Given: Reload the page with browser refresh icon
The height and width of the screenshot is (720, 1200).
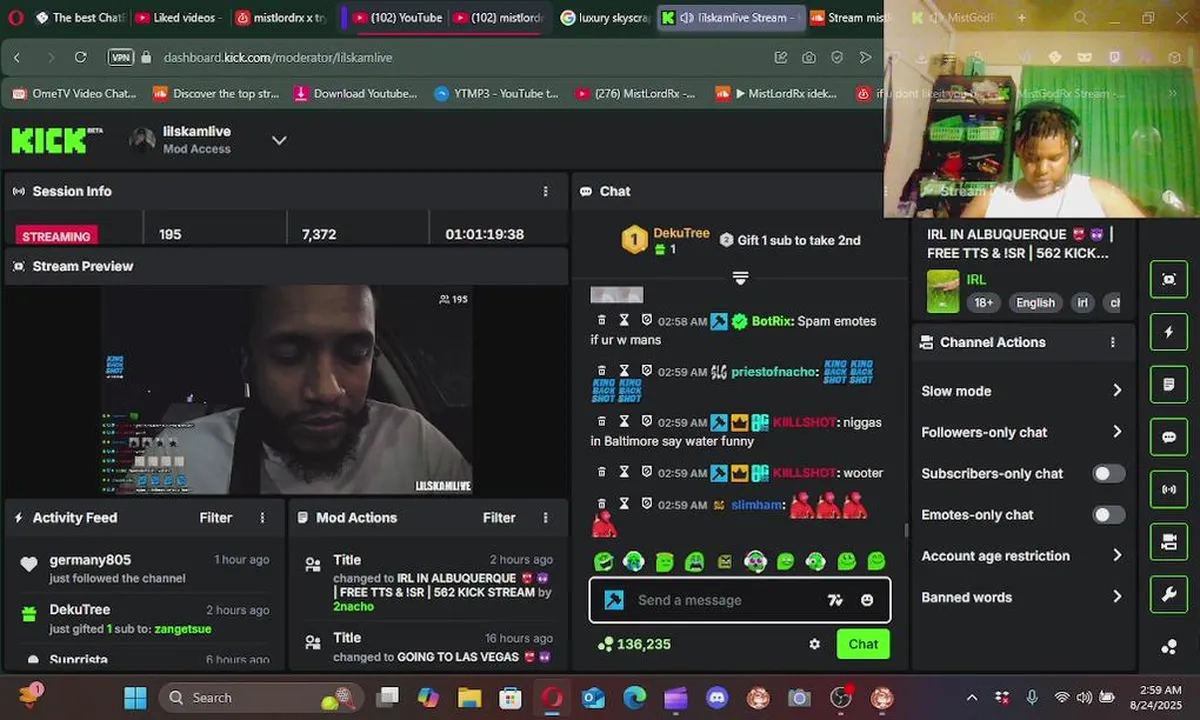Looking at the screenshot, I should coord(81,58).
